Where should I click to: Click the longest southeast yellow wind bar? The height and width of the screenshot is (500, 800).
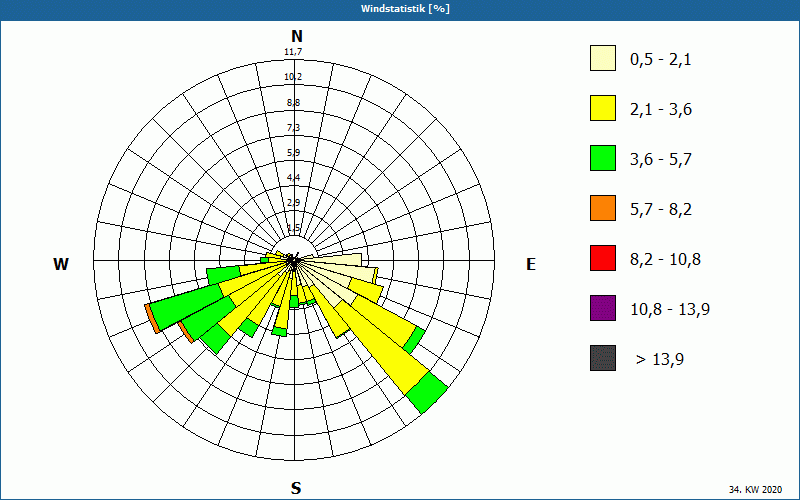coord(380,348)
